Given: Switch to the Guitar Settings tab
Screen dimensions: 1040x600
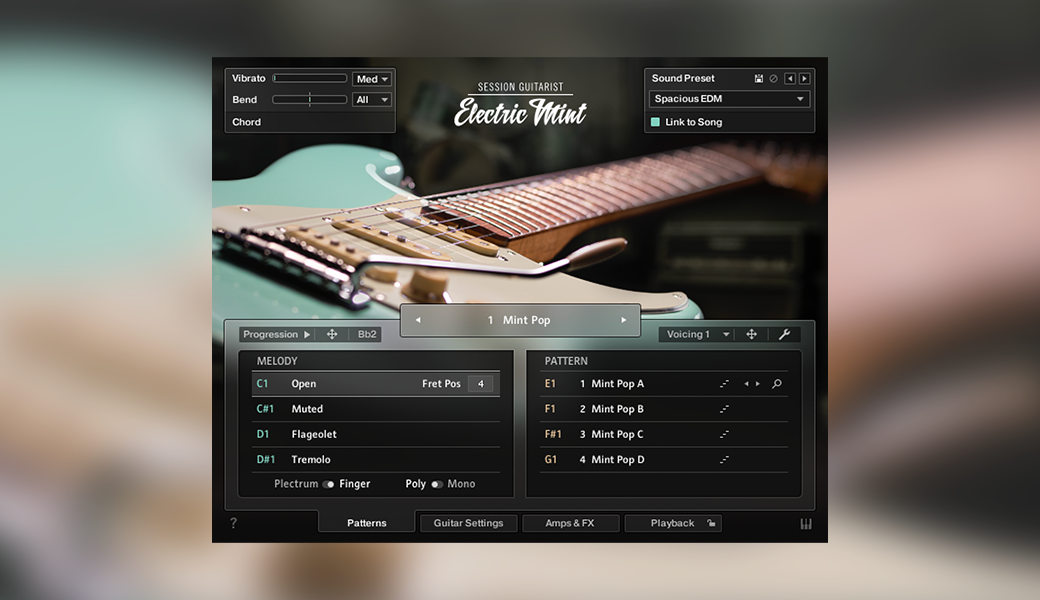Looking at the screenshot, I should [468, 523].
